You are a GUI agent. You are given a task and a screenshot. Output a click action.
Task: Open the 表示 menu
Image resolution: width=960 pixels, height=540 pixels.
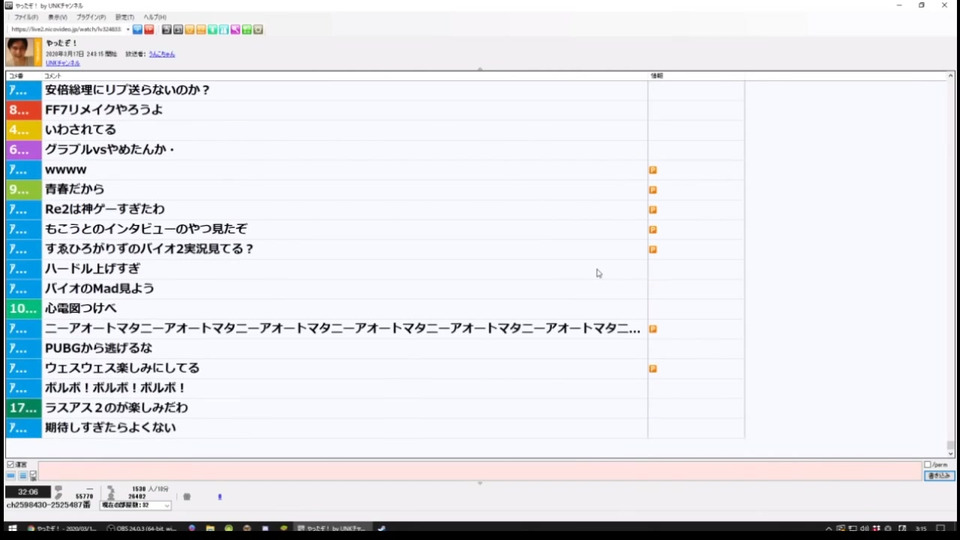click(58, 17)
